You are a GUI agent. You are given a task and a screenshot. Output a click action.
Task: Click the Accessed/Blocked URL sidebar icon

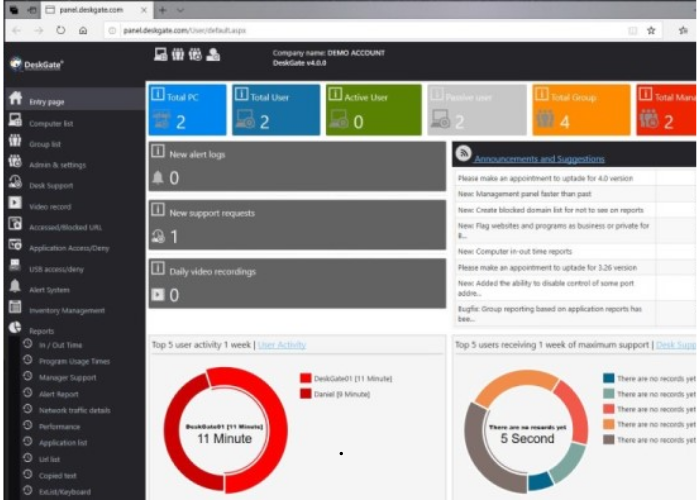coord(15,223)
